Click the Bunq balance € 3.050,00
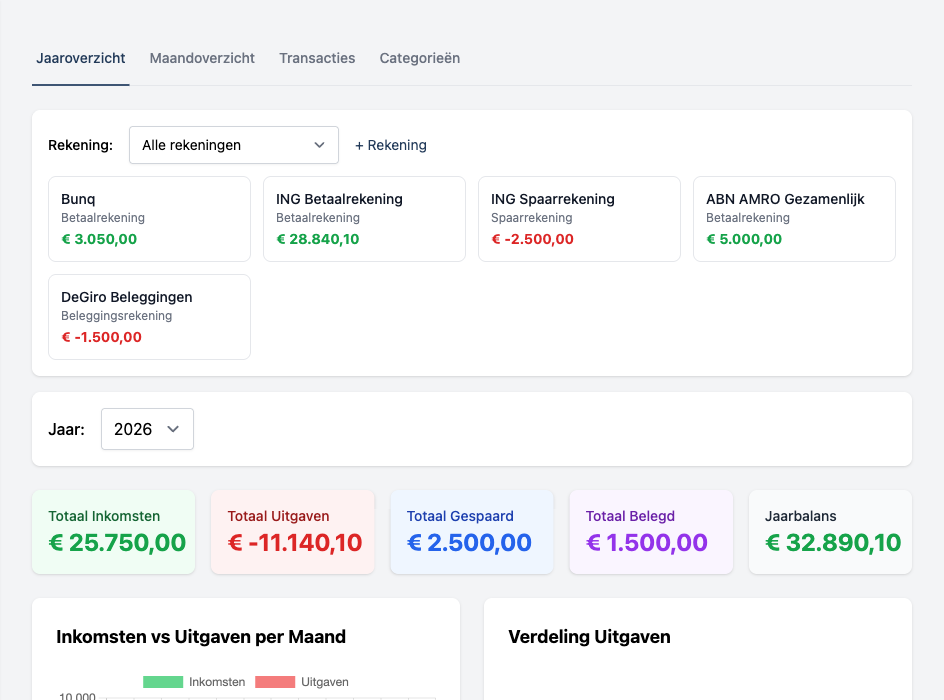 tap(99, 239)
